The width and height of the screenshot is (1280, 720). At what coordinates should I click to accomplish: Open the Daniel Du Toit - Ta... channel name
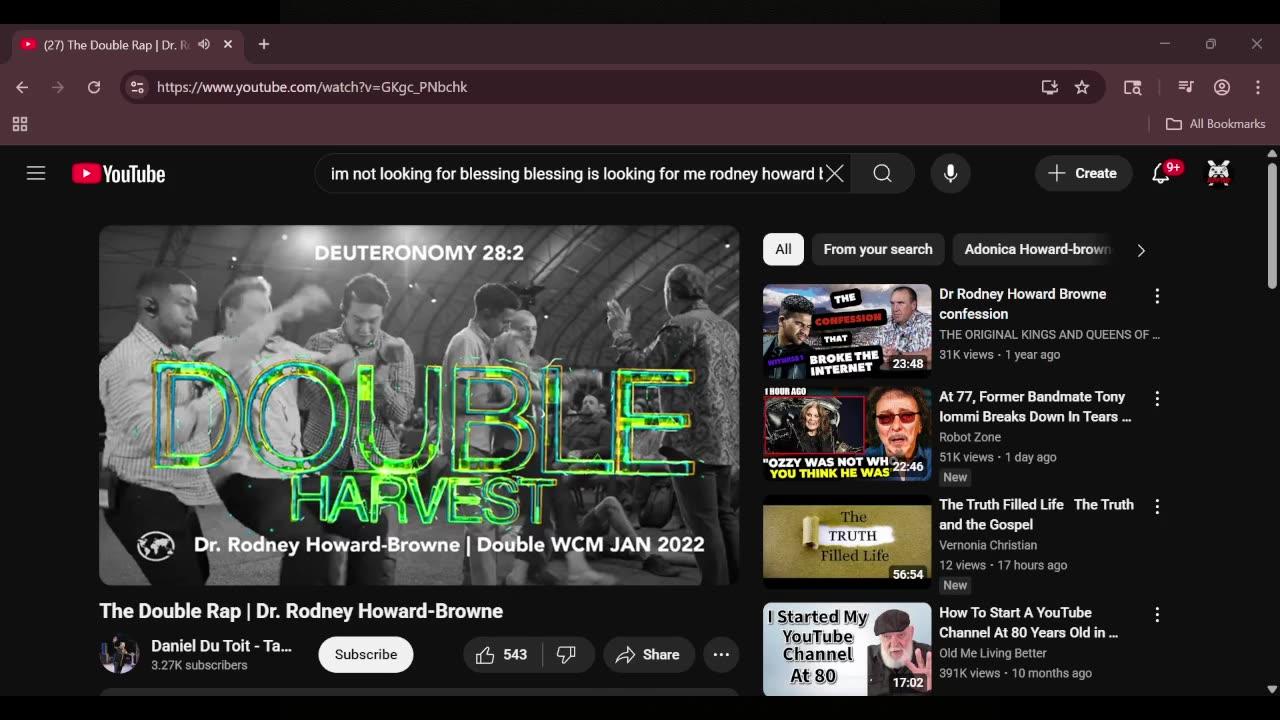click(221, 646)
